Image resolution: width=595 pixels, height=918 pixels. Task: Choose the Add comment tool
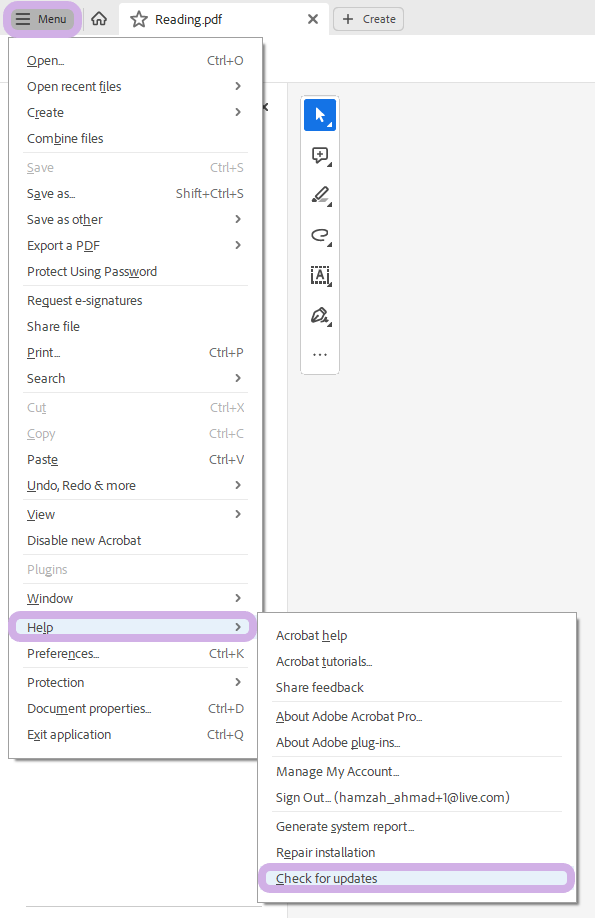(320, 155)
